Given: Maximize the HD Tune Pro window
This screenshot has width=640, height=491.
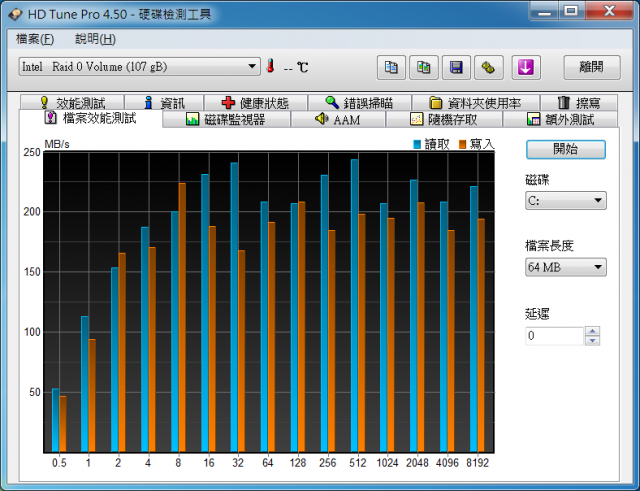Looking at the screenshot, I should click(571, 11).
